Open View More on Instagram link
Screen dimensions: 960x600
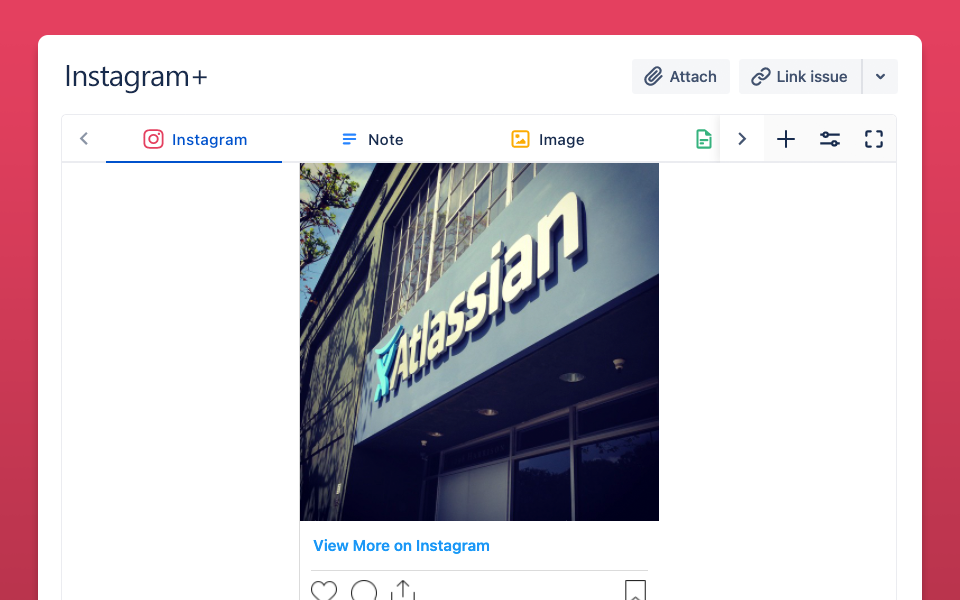401,546
